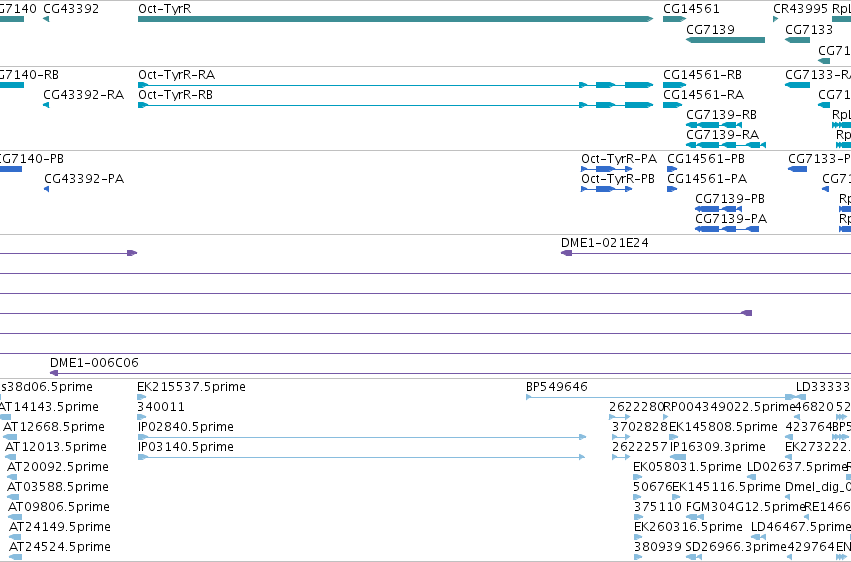This screenshot has width=851, height=562.
Task: Click the CG43392 gene label
Action: 71,9
